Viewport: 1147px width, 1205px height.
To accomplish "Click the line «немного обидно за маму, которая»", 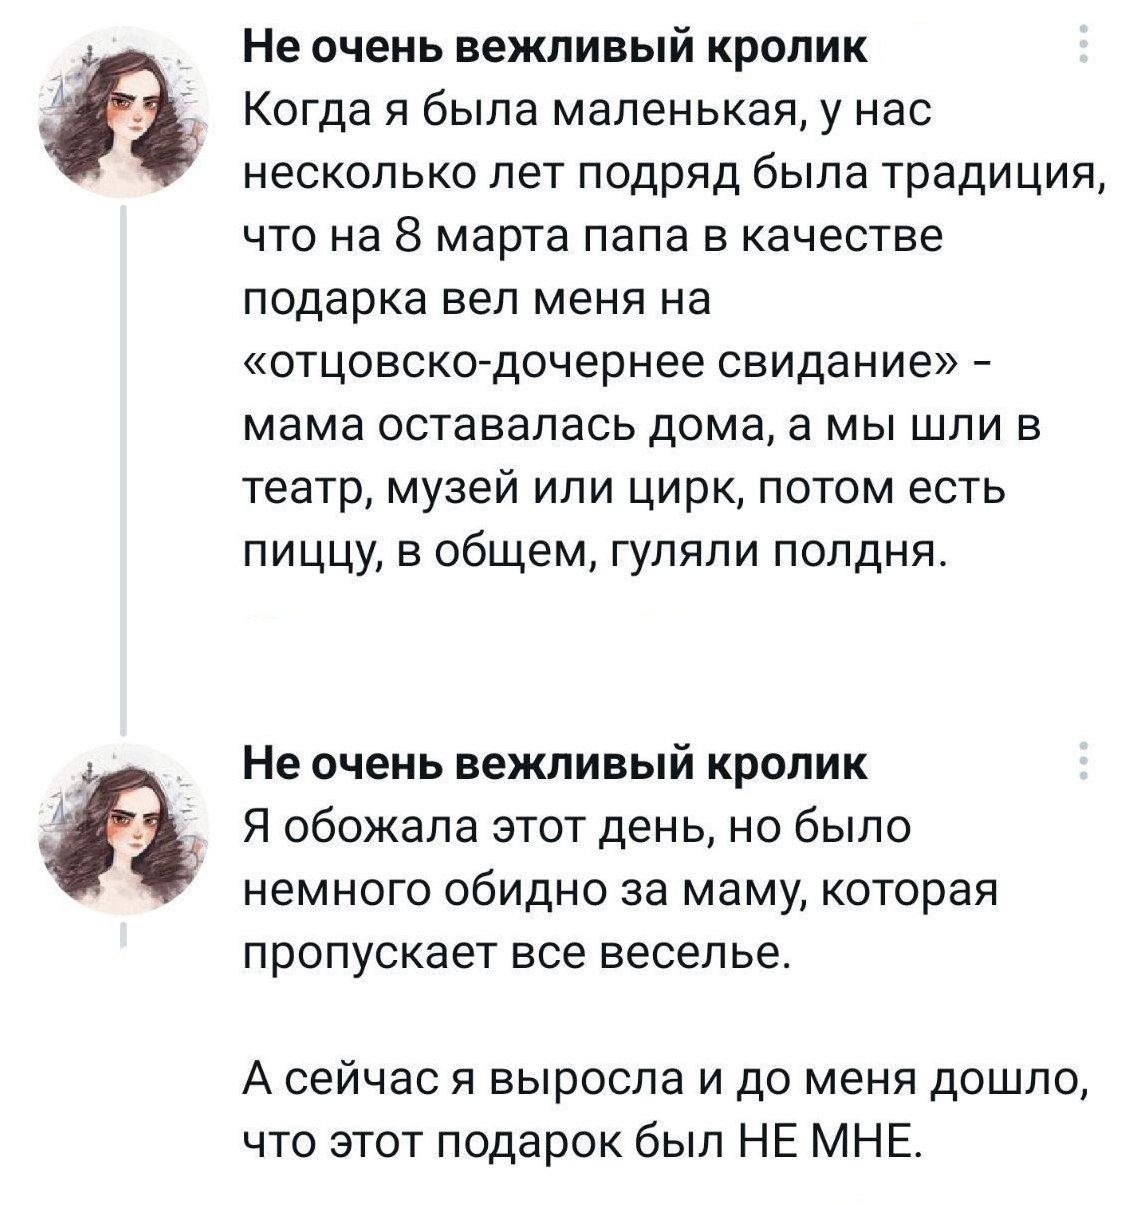I will point(620,891).
